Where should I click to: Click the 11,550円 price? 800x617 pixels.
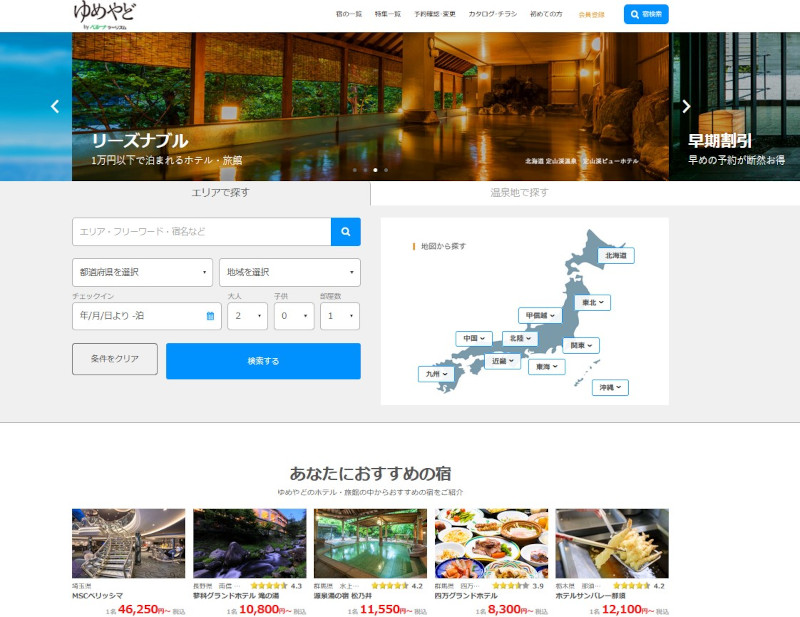pos(386,609)
